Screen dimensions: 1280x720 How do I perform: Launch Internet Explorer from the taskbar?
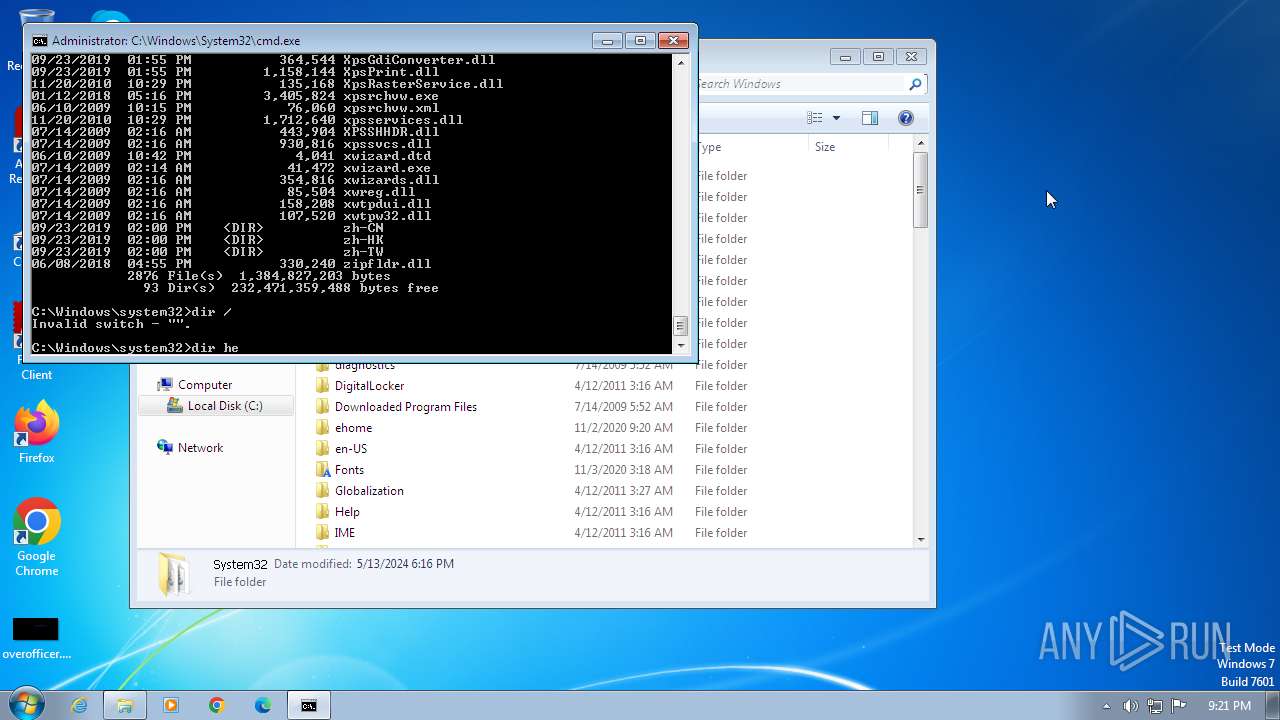[x=79, y=705]
